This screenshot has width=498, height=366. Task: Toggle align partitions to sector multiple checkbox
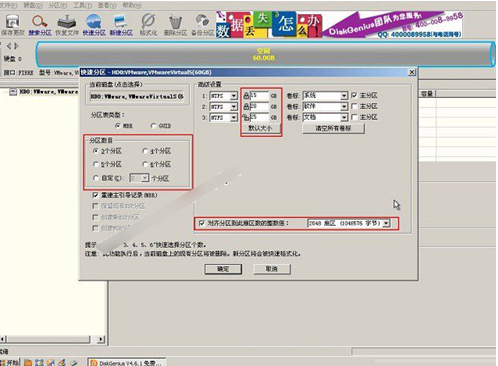[x=201, y=223]
